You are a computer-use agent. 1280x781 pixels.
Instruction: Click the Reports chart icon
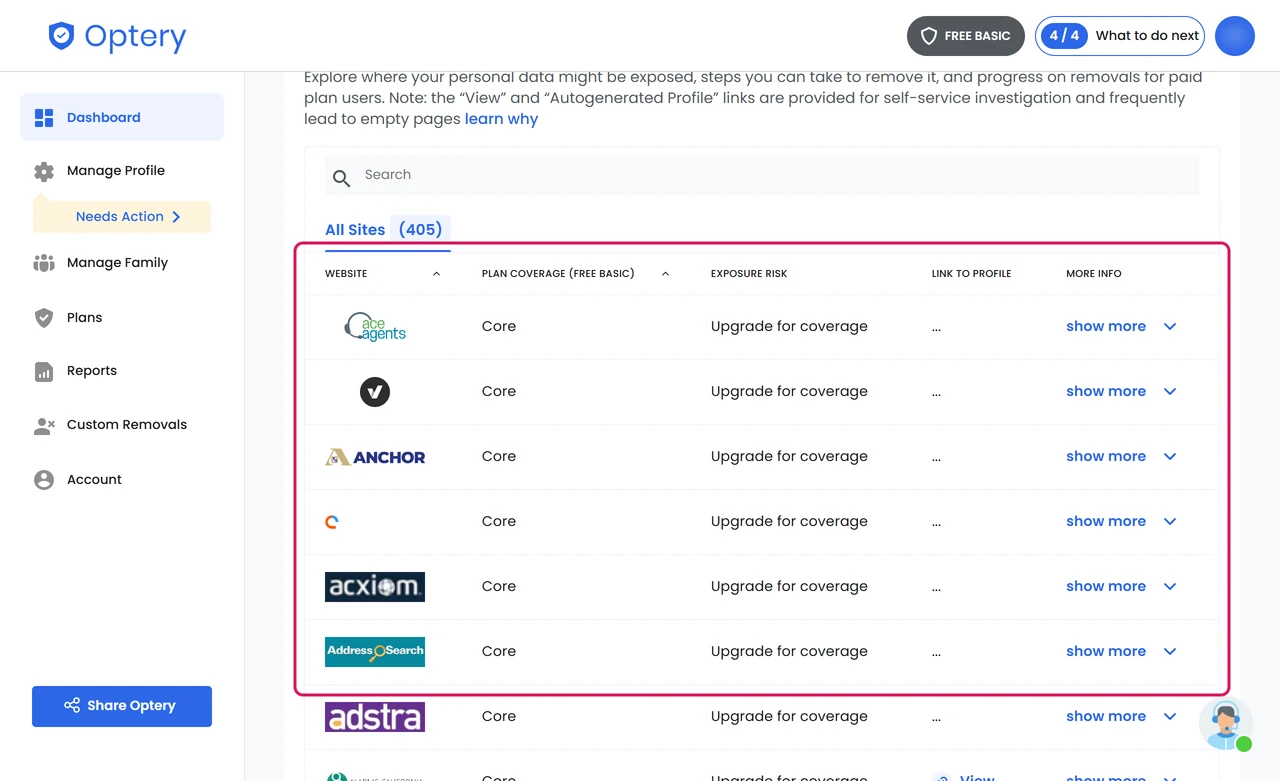44,371
